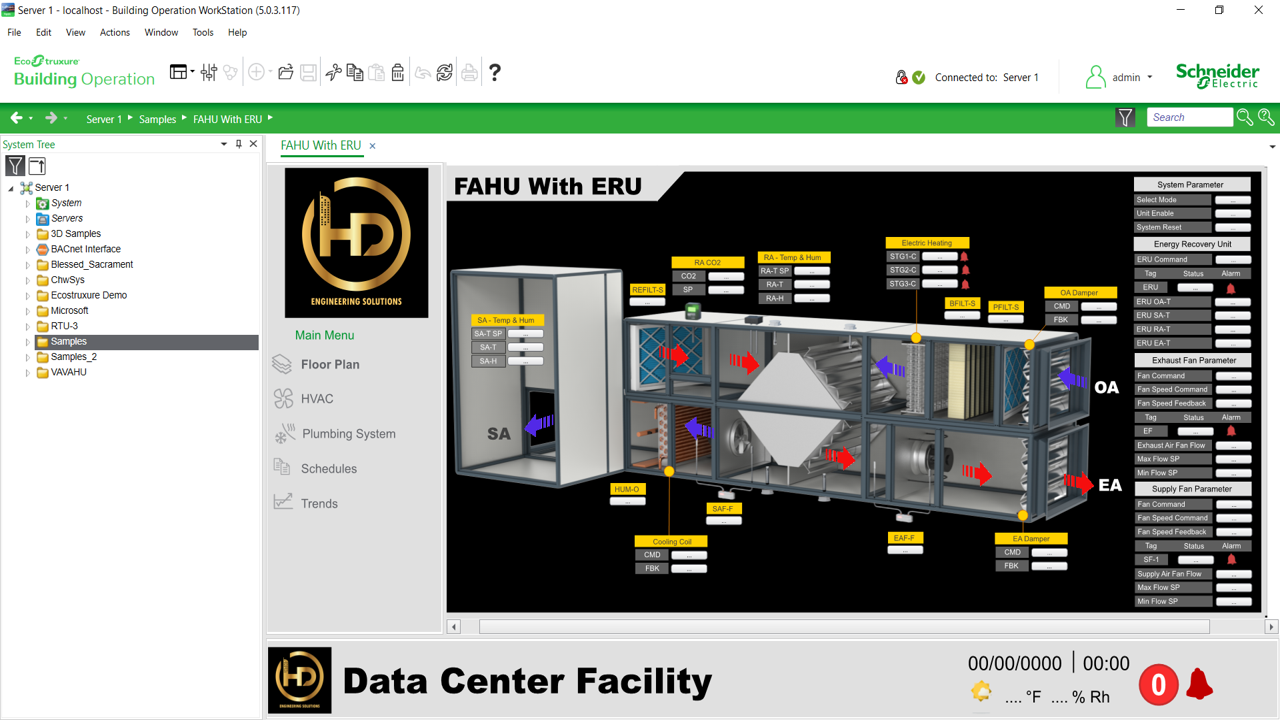Screen dimensions: 1280x720
Task: Click the refresh icon in toolbar
Action: tap(445, 73)
